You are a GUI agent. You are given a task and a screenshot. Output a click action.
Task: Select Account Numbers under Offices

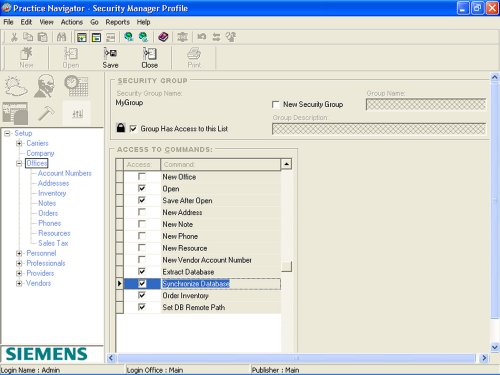pos(65,173)
